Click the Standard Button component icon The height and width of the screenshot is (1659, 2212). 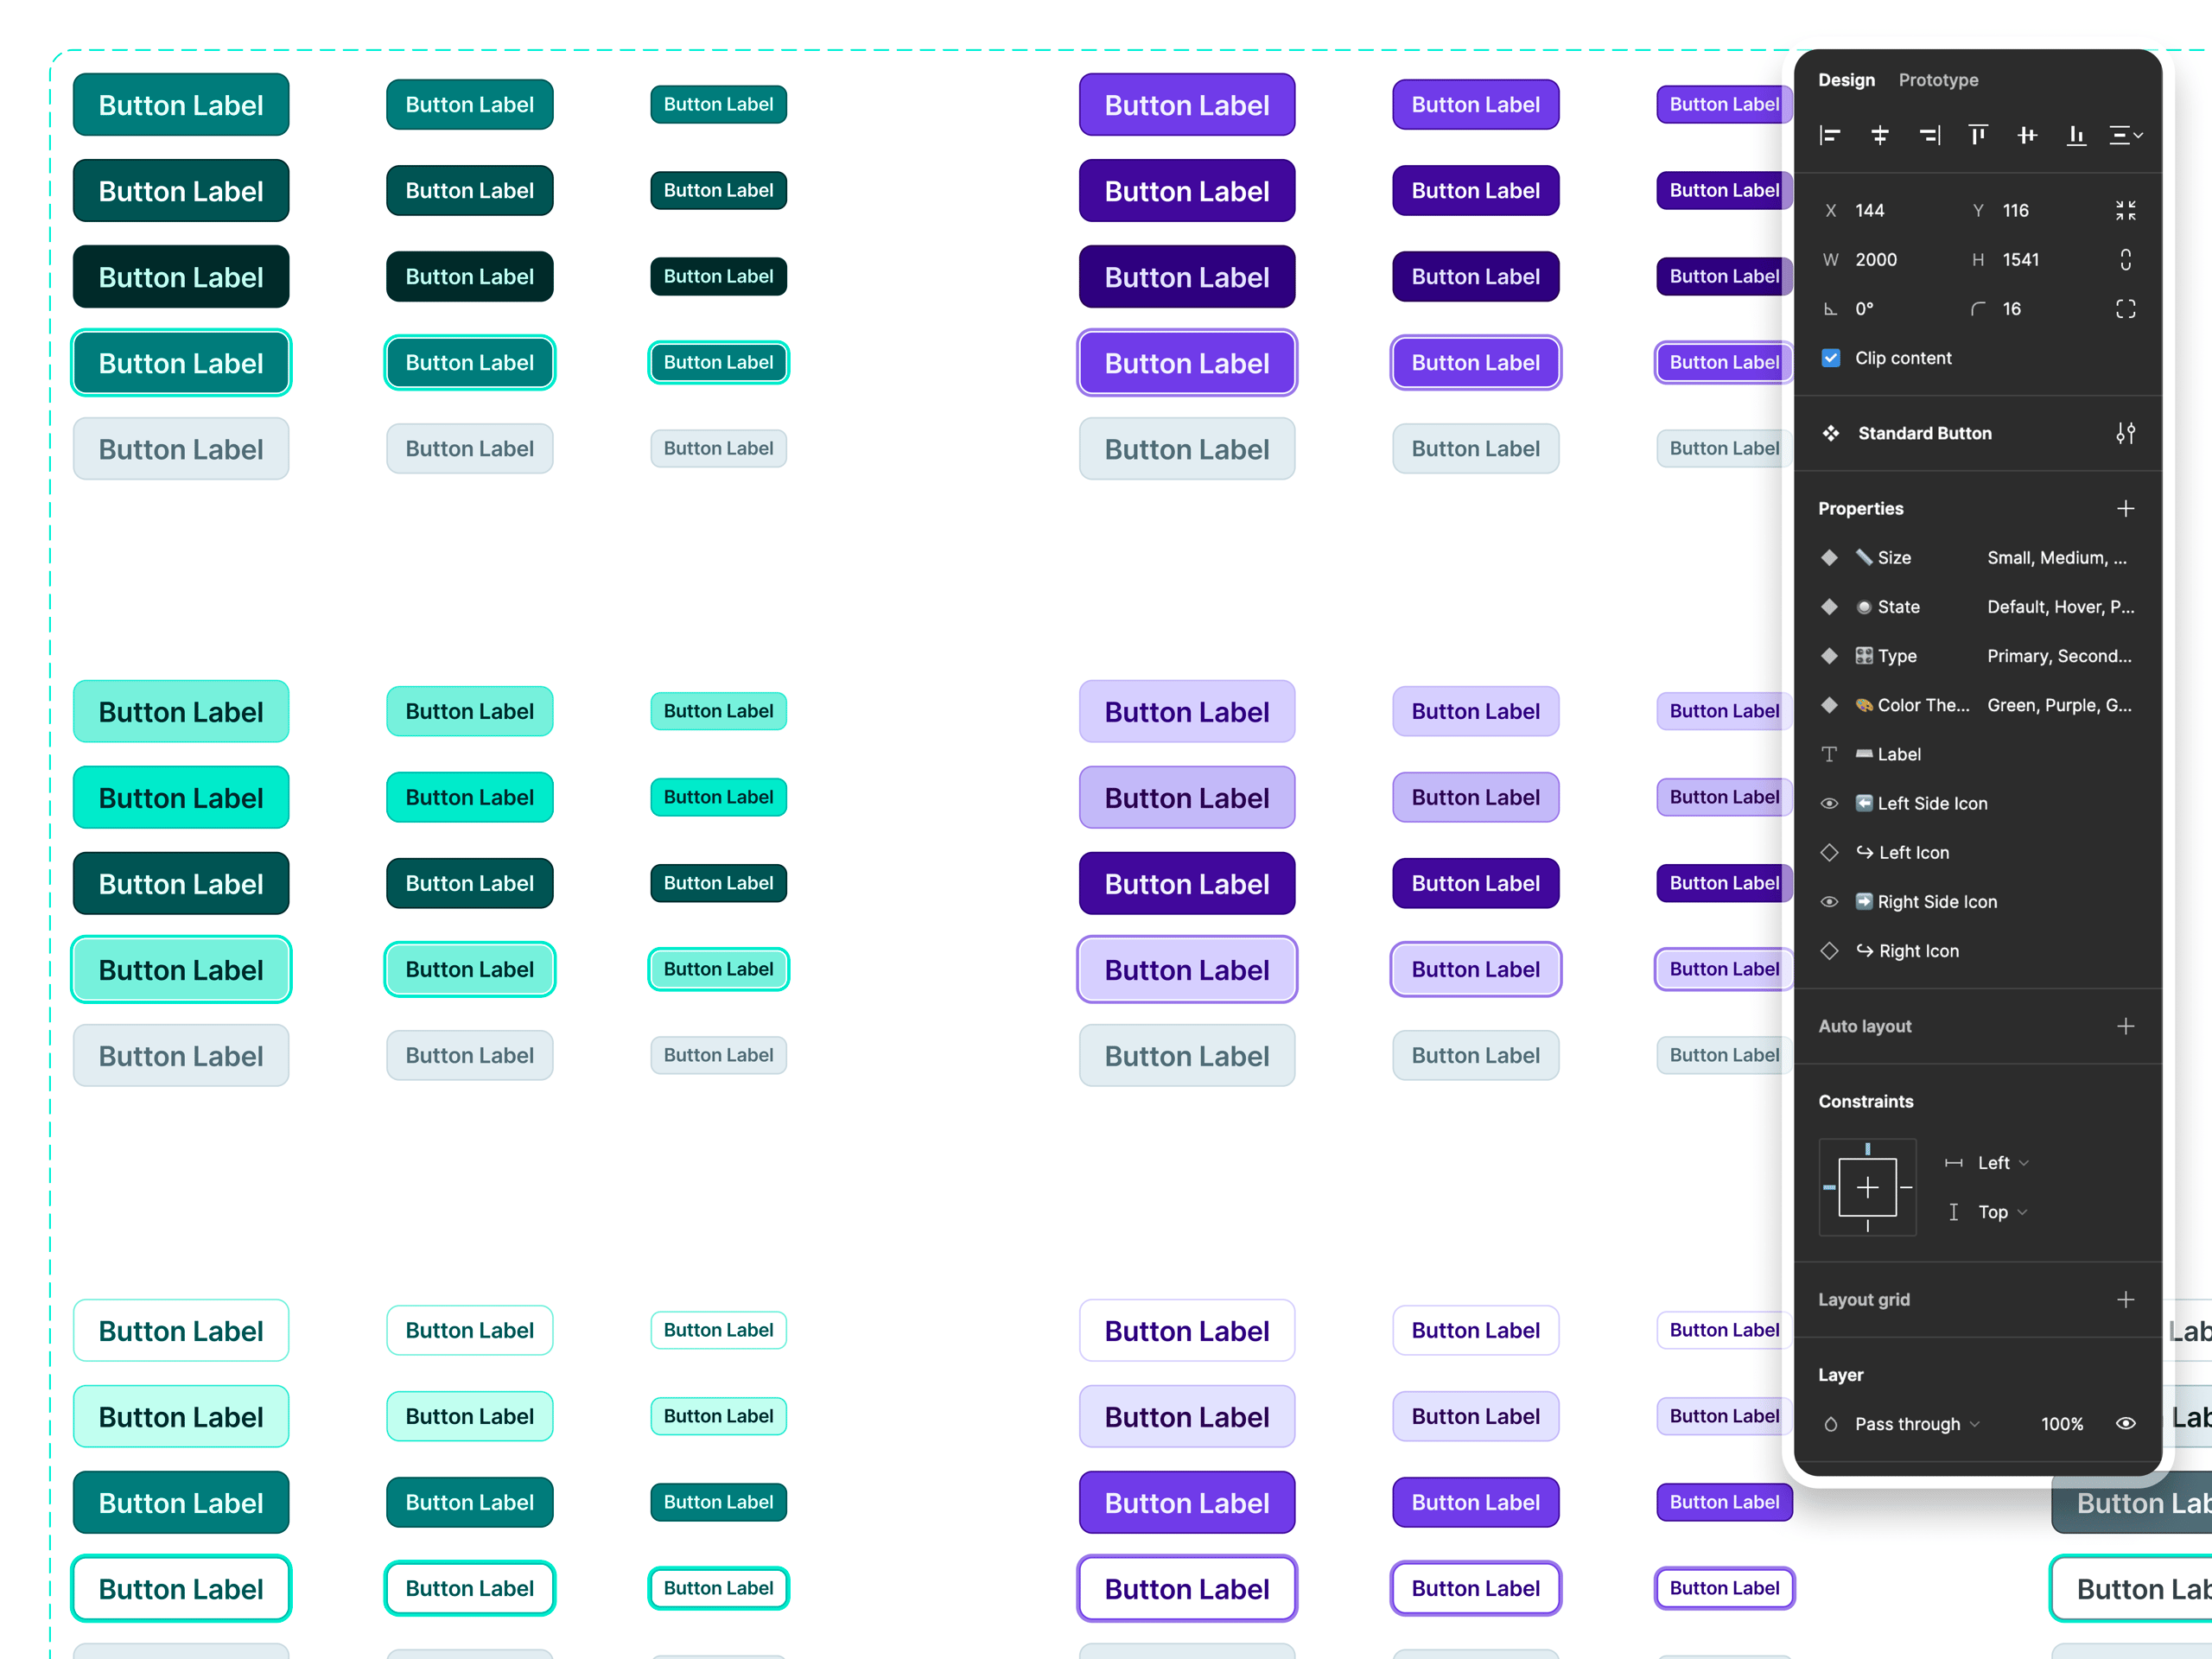[x=1831, y=433]
